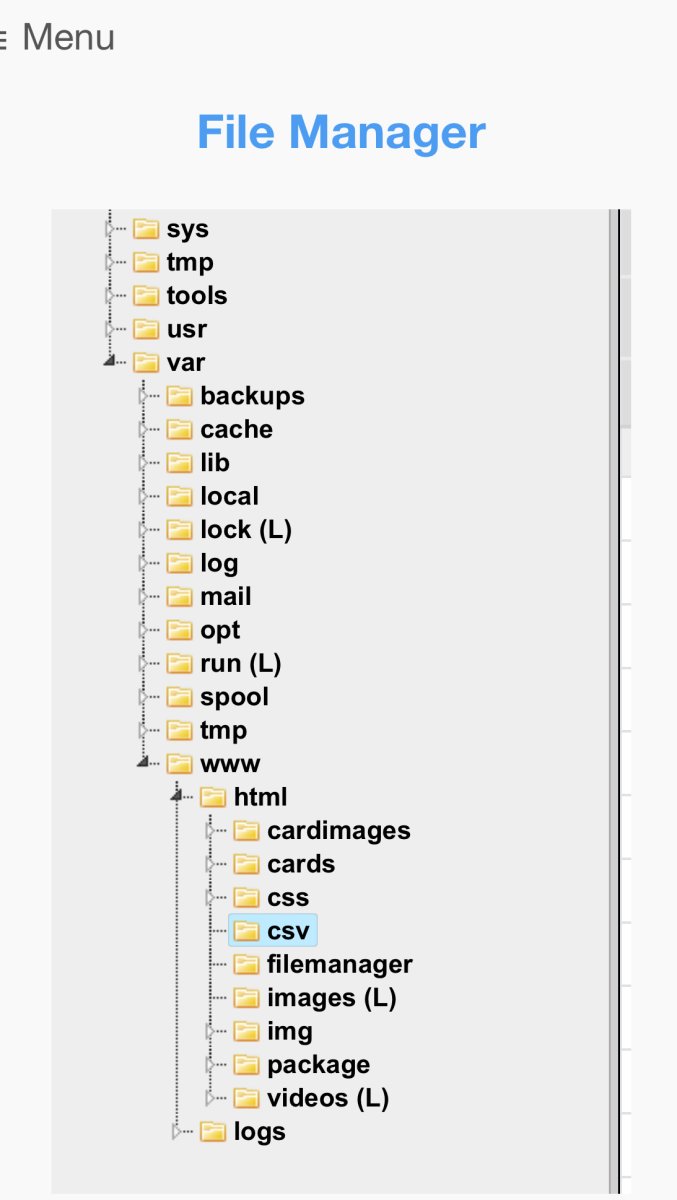Screen dimensions: 677x1200
Task: Click the tools folder icon
Action: click(147, 296)
